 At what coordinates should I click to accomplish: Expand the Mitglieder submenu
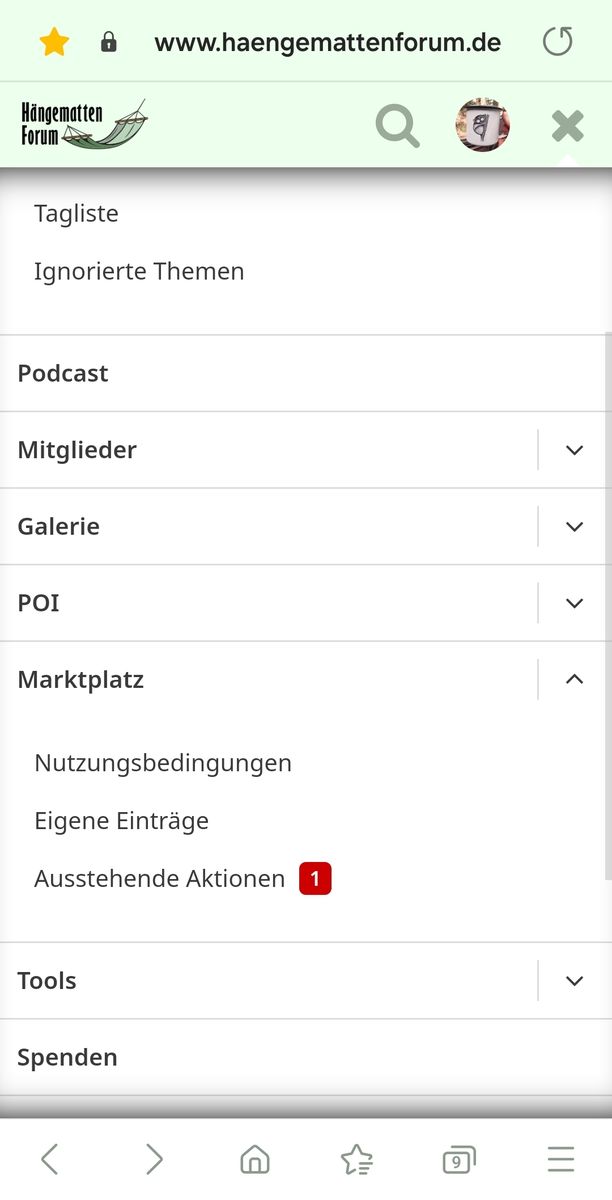click(x=574, y=450)
